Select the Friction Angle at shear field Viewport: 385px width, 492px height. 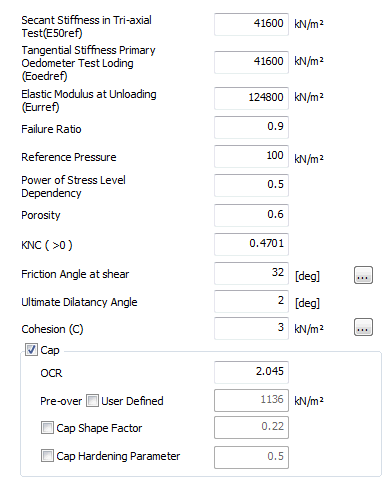click(x=251, y=273)
